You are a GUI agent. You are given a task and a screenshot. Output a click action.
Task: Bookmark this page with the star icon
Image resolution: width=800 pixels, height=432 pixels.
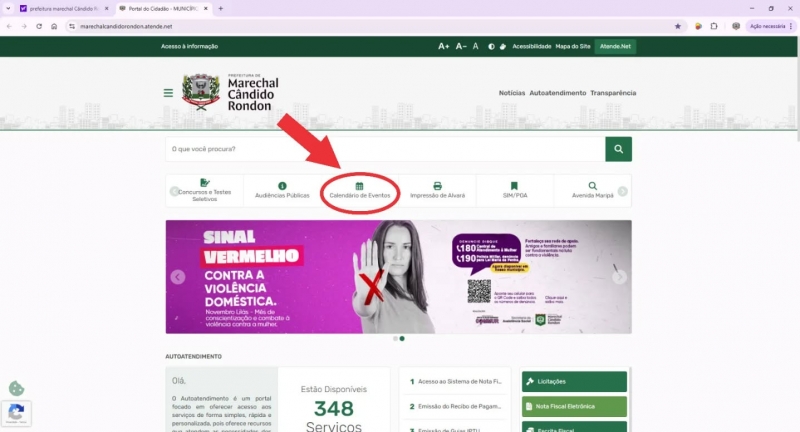click(678, 26)
